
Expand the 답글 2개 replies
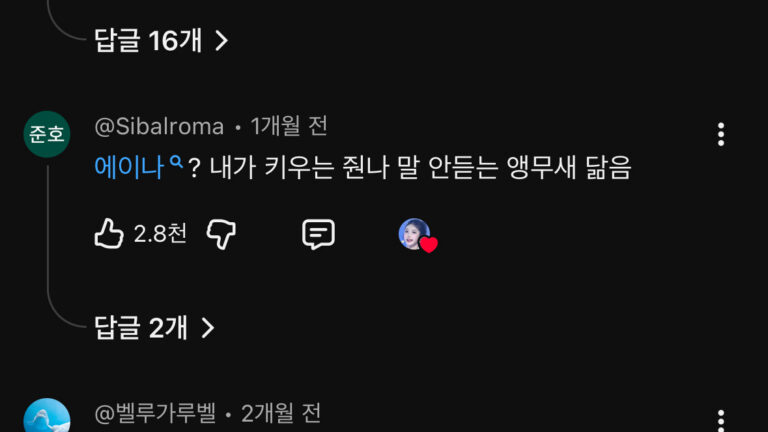click(154, 328)
